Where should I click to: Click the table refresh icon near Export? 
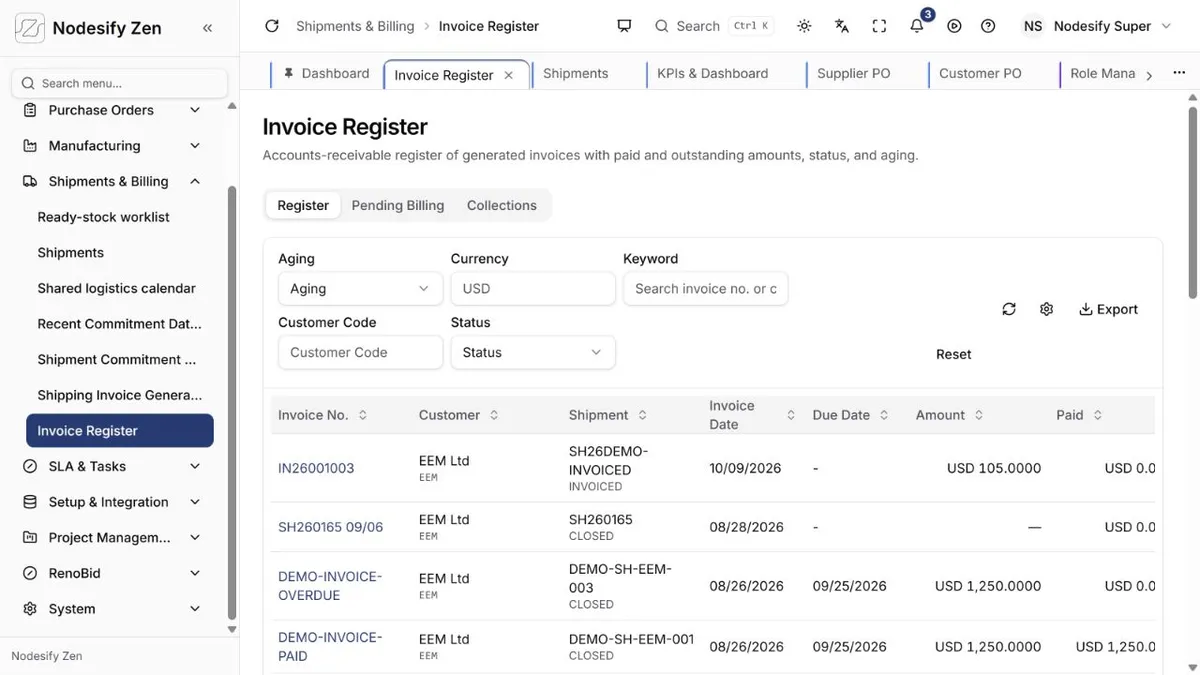1009,309
